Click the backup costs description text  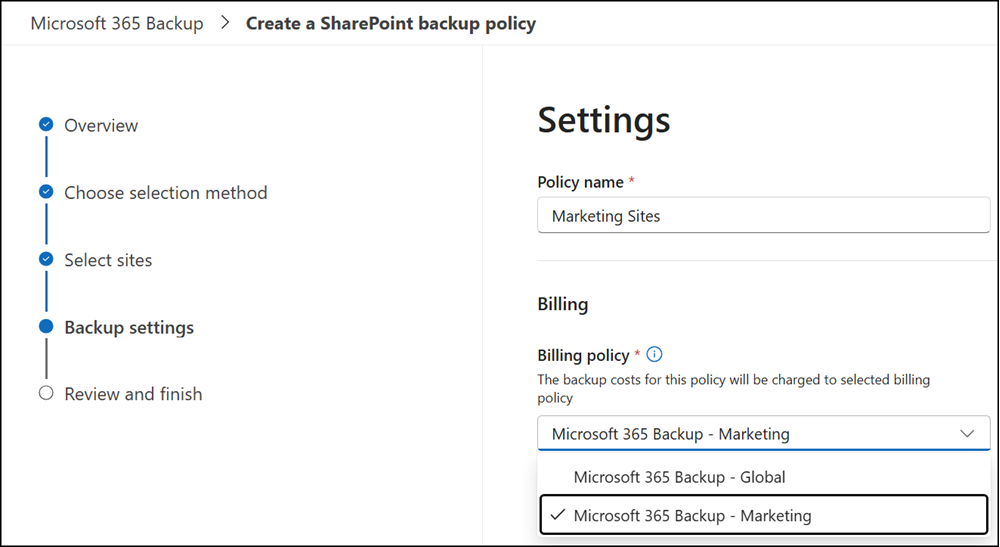coord(733,389)
